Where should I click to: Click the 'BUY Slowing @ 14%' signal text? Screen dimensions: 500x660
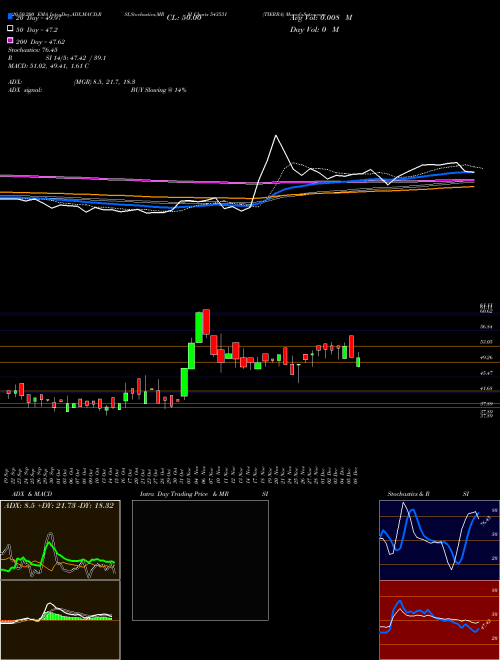tap(158, 90)
